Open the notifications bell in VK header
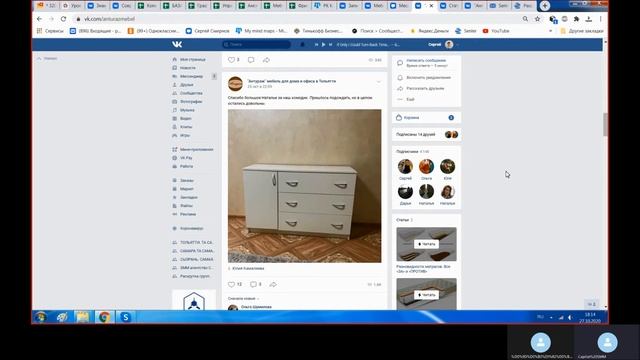The height and width of the screenshot is (360, 640). point(302,44)
